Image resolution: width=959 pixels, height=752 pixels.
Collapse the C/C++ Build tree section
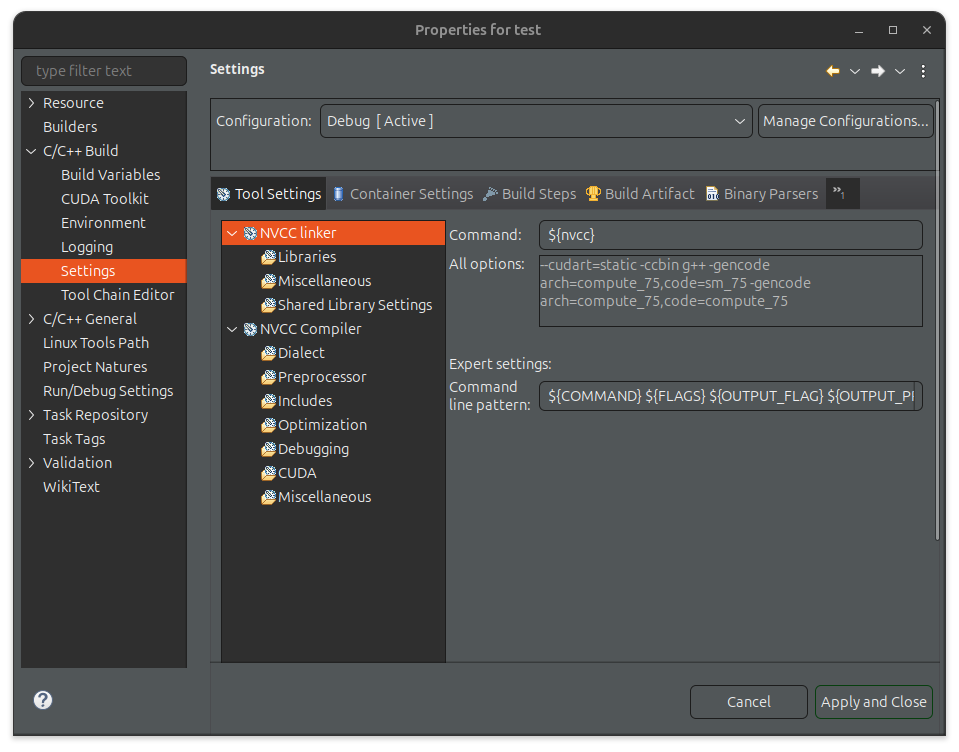click(32, 151)
